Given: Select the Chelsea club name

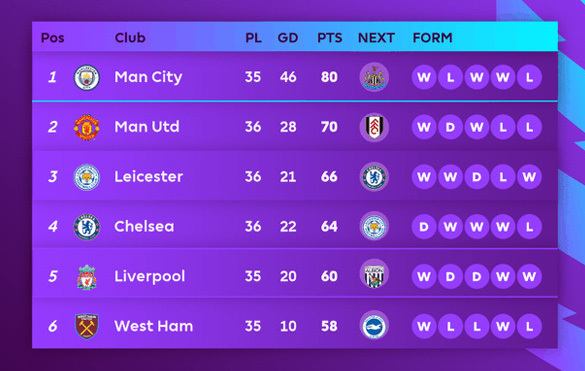Looking at the screenshot, I should (144, 226).
